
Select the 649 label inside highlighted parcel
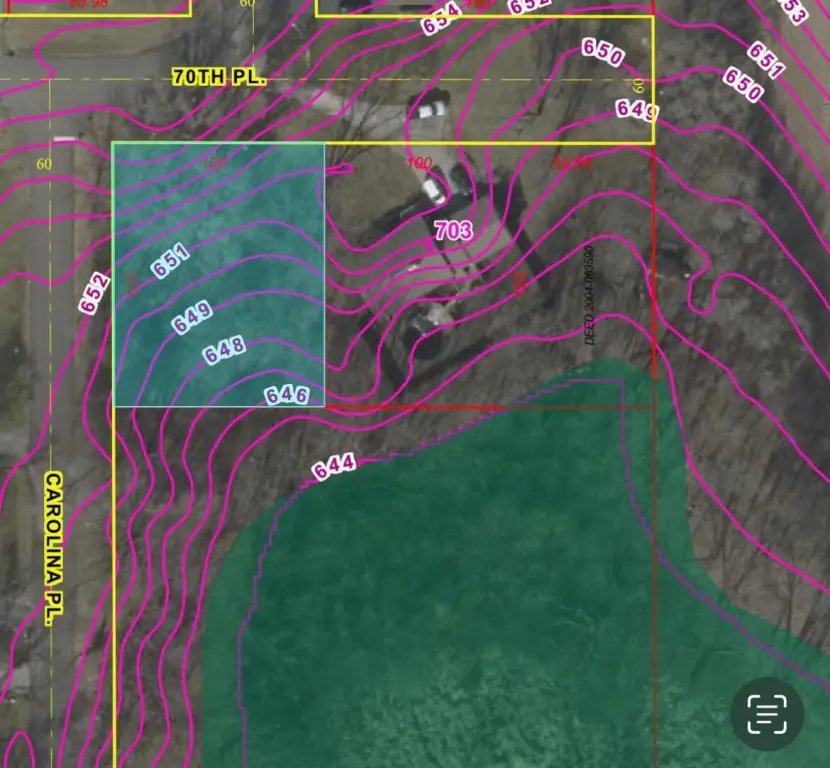pos(192,317)
